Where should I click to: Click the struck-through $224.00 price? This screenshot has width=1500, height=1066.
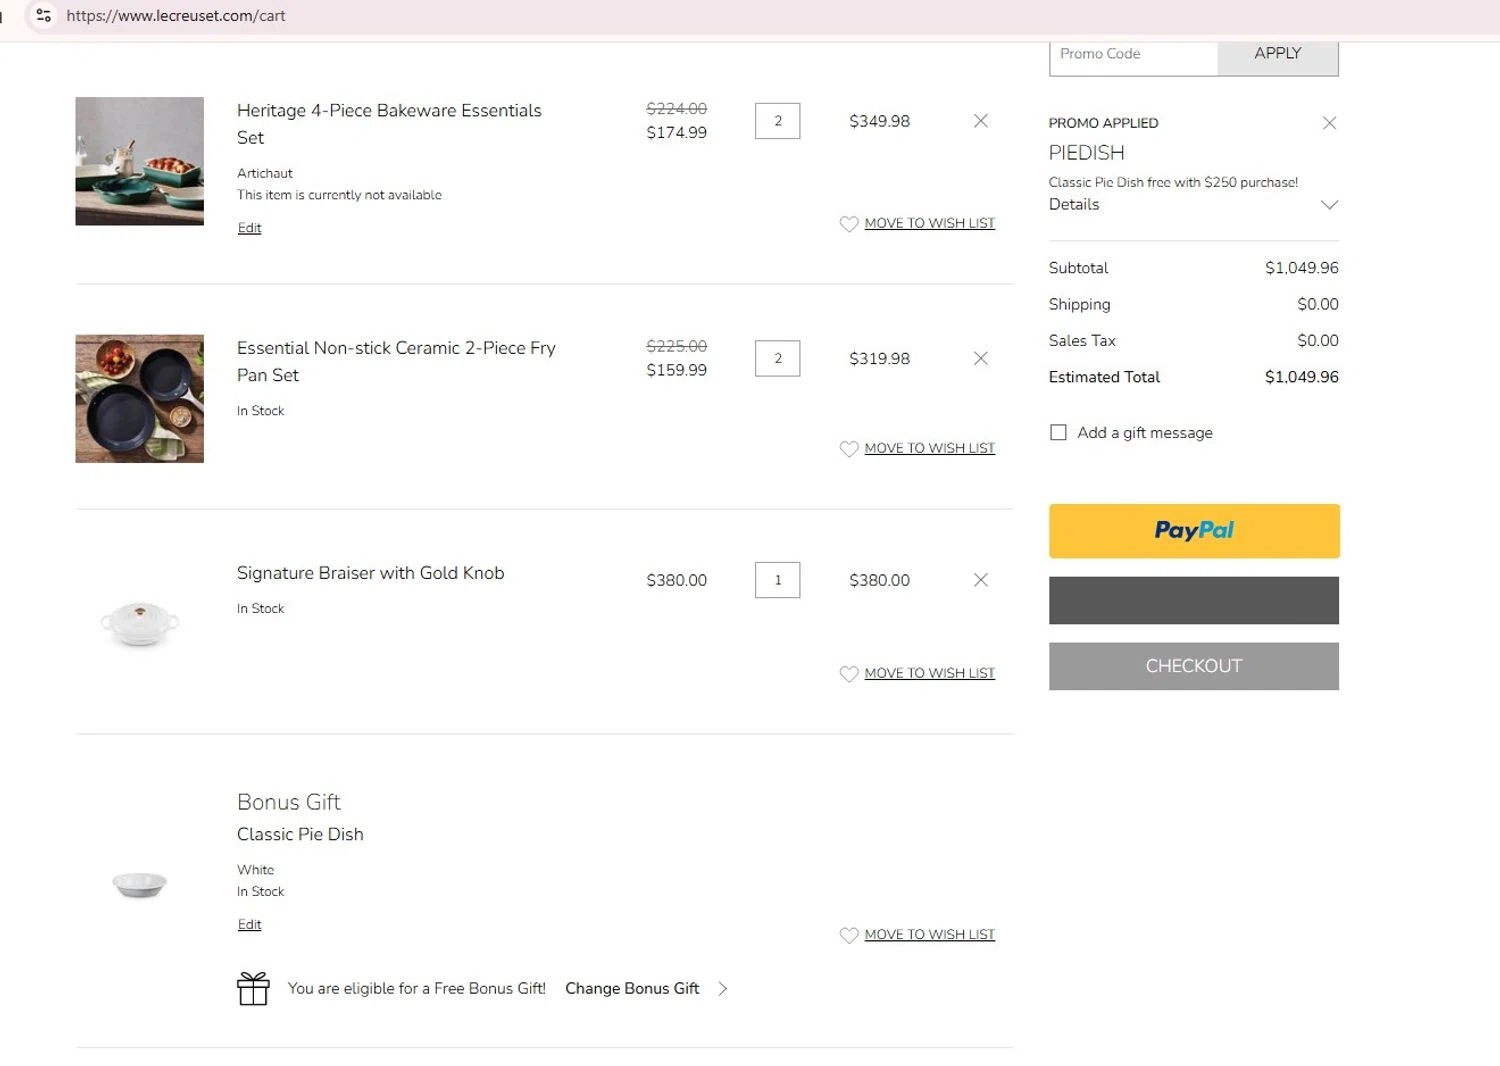[x=676, y=108]
